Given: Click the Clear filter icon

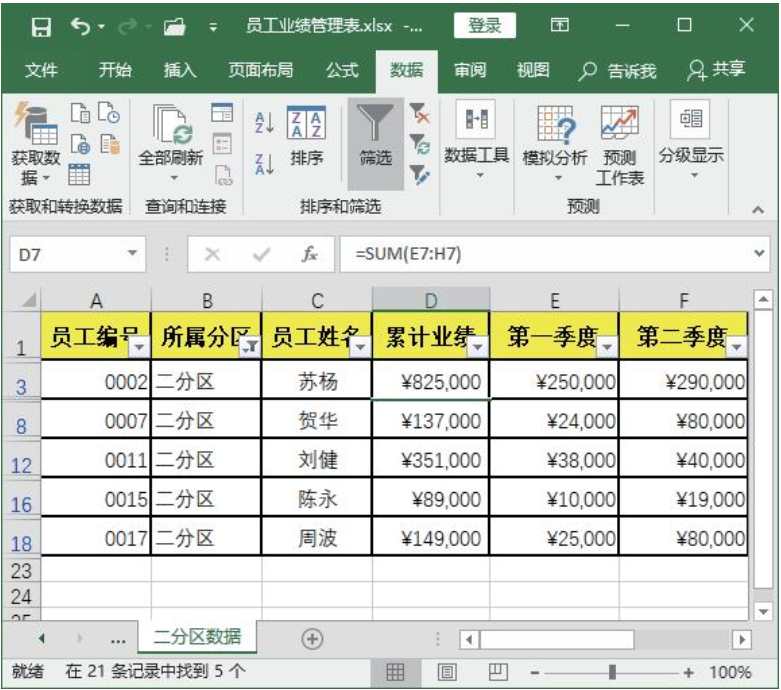Looking at the screenshot, I should click(420, 113).
